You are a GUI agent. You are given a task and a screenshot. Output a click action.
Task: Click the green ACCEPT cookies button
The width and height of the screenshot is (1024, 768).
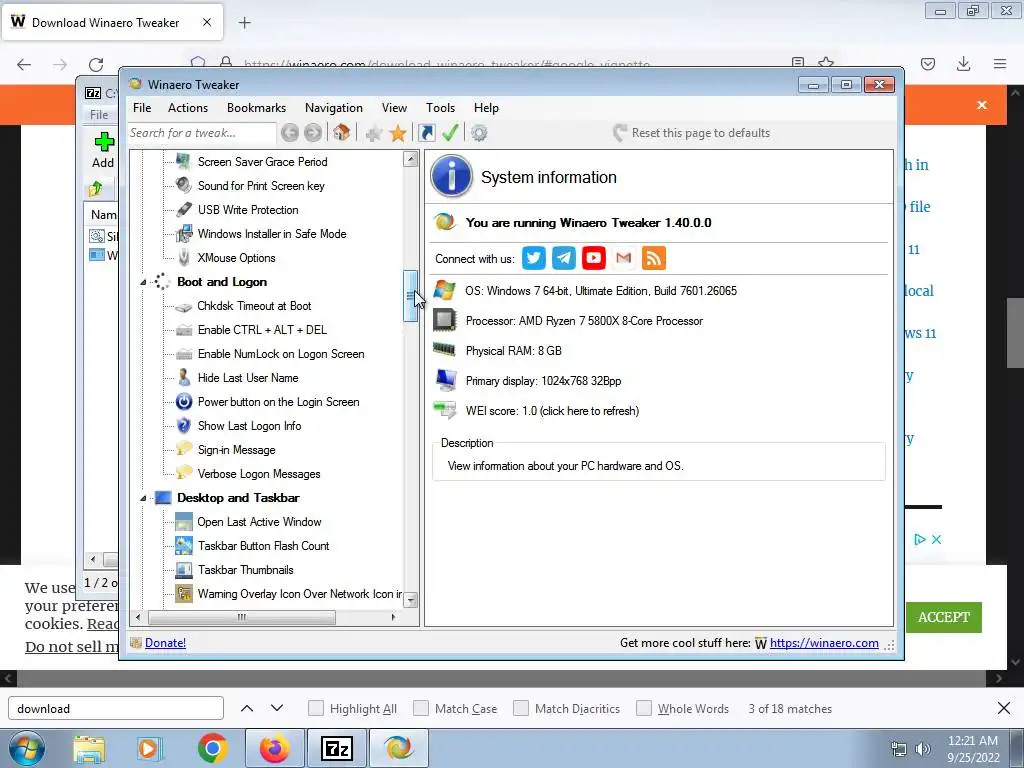coord(944,617)
